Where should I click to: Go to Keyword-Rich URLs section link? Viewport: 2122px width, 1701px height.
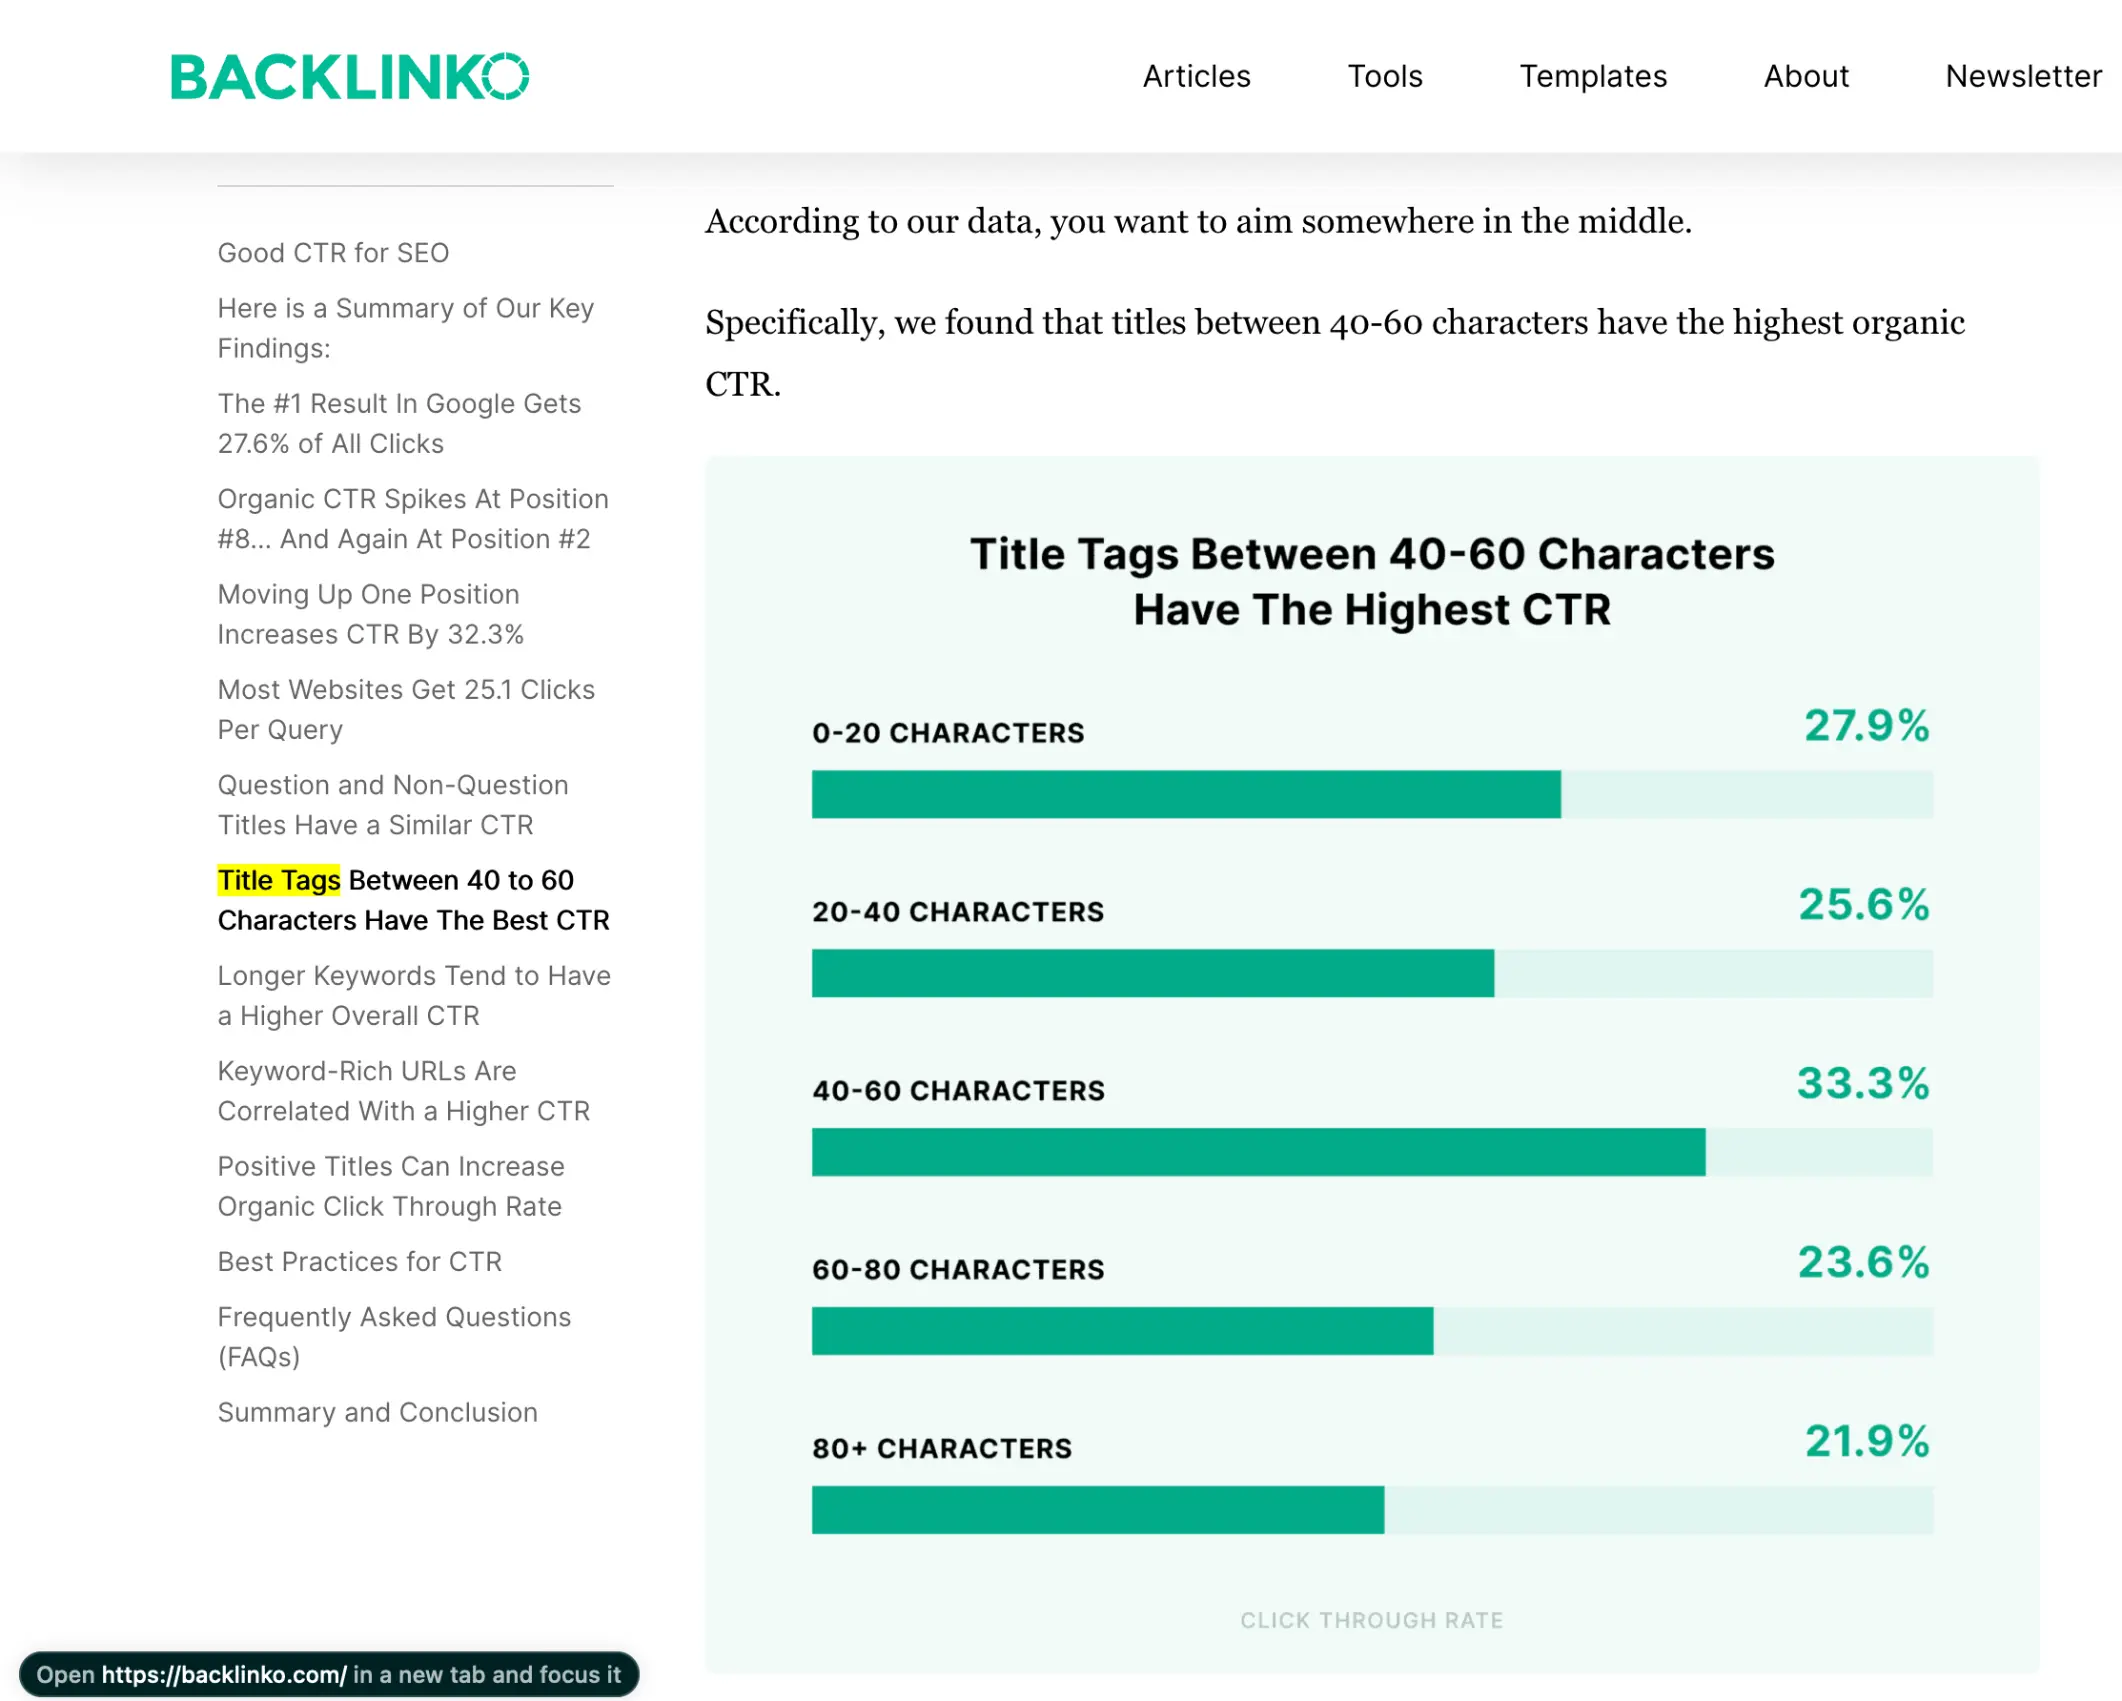click(x=403, y=1091)
